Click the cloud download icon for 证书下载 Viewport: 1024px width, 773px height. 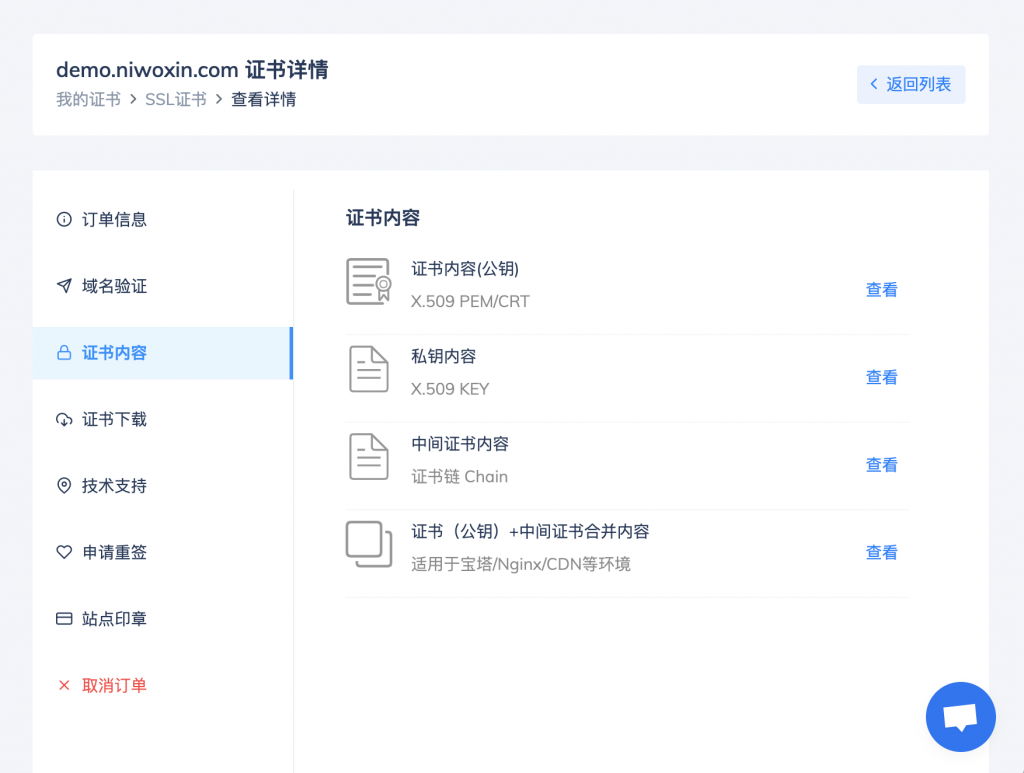click(64, 420)
